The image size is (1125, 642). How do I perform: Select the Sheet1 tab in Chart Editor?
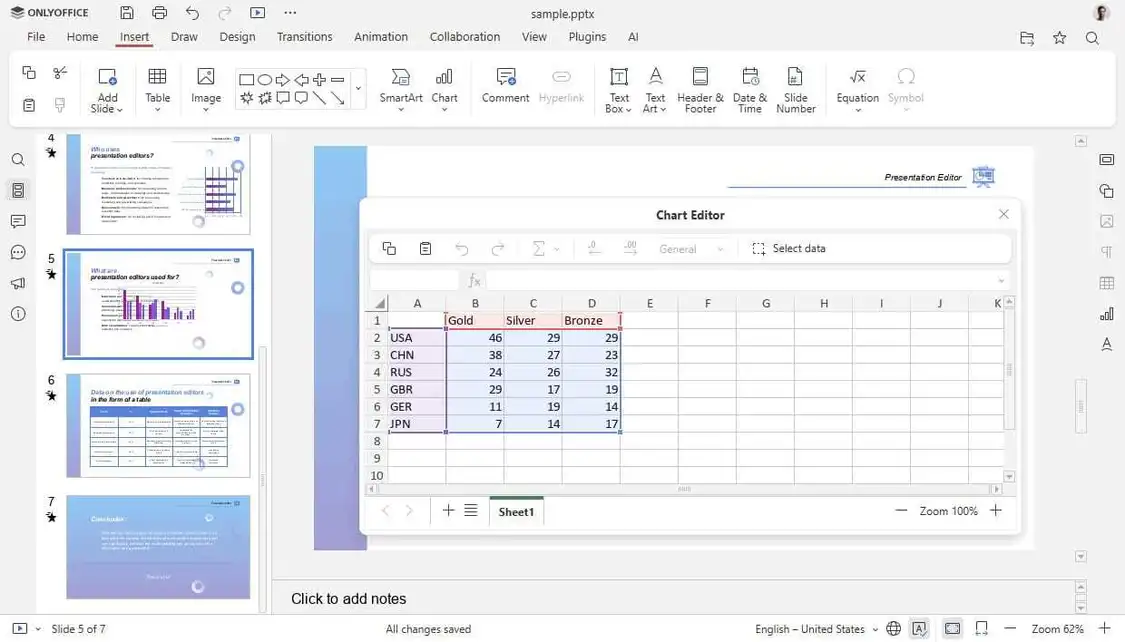(x=516, y=511)
